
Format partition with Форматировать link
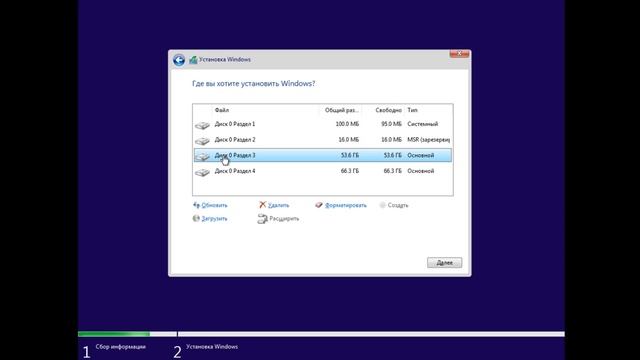(x=346, y=205)
